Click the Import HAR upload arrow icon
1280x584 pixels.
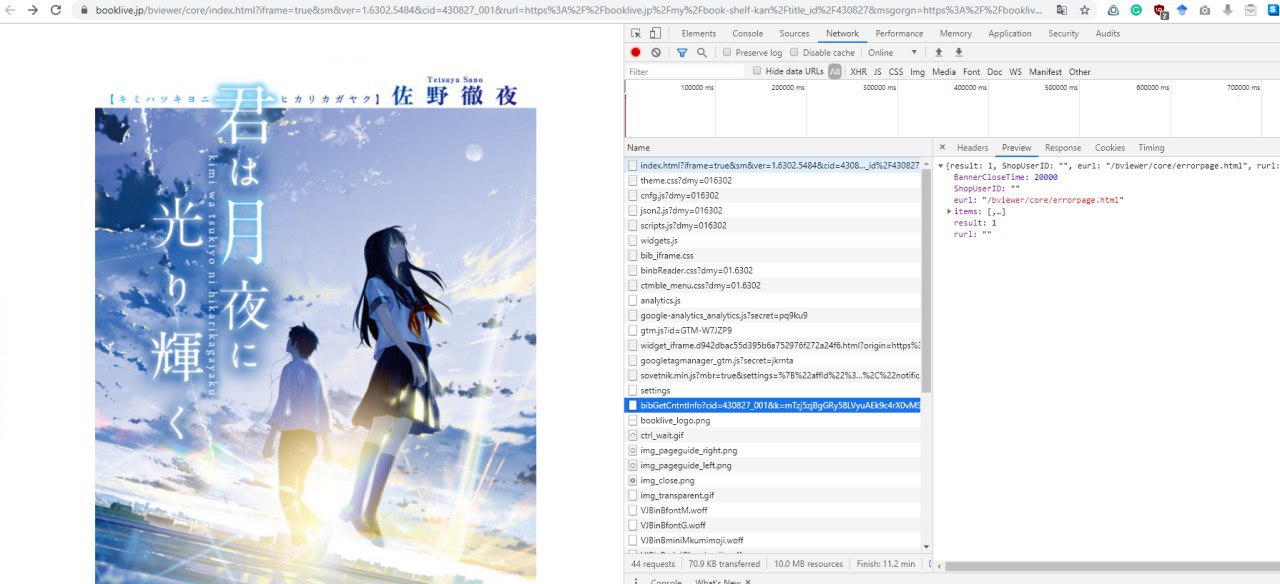[938, 52]
